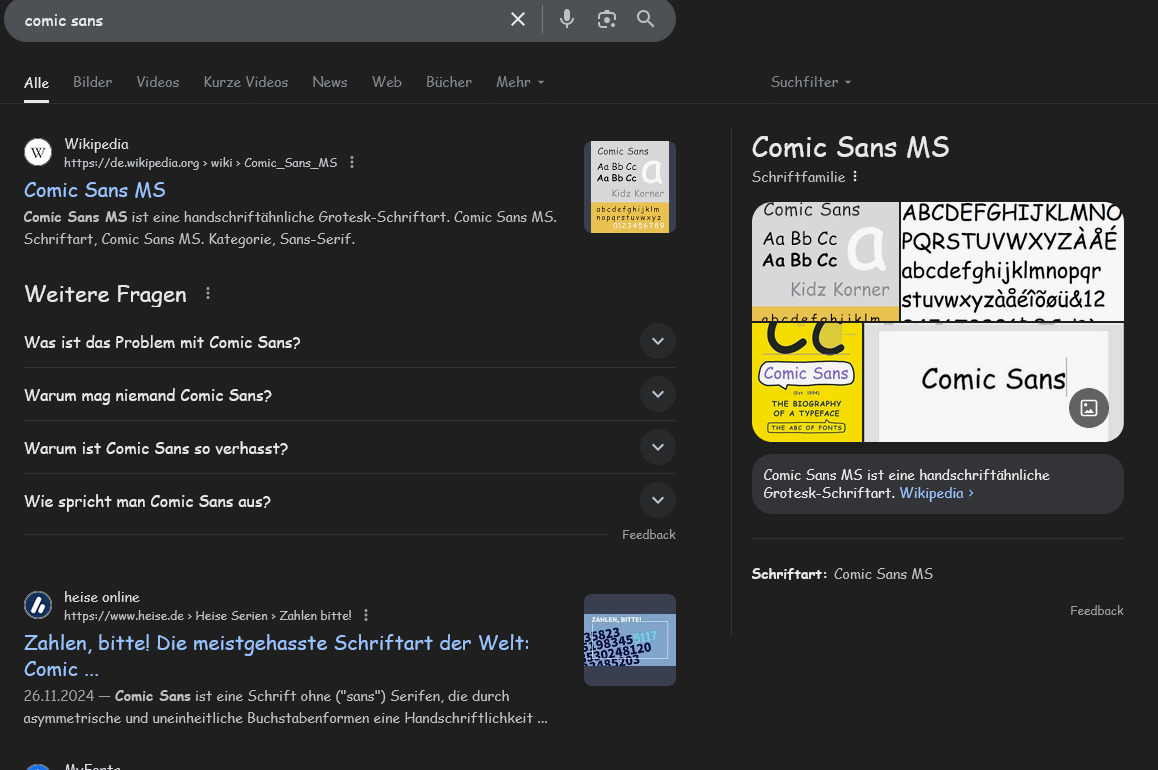Screen dimensions: 1158x770
Task: Switch to the Kurze Videos tab
Action: pyautogui.click(x=246, y=82)
